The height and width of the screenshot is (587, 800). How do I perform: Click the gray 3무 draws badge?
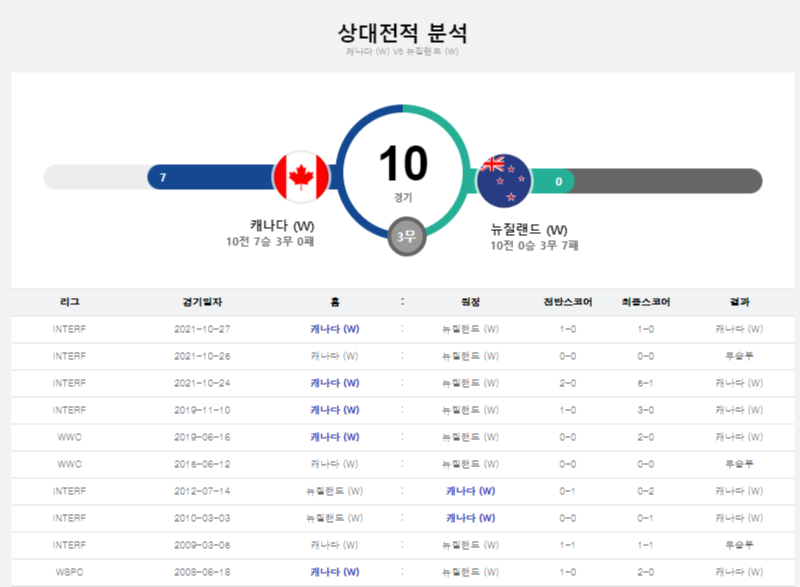(407, 237)
